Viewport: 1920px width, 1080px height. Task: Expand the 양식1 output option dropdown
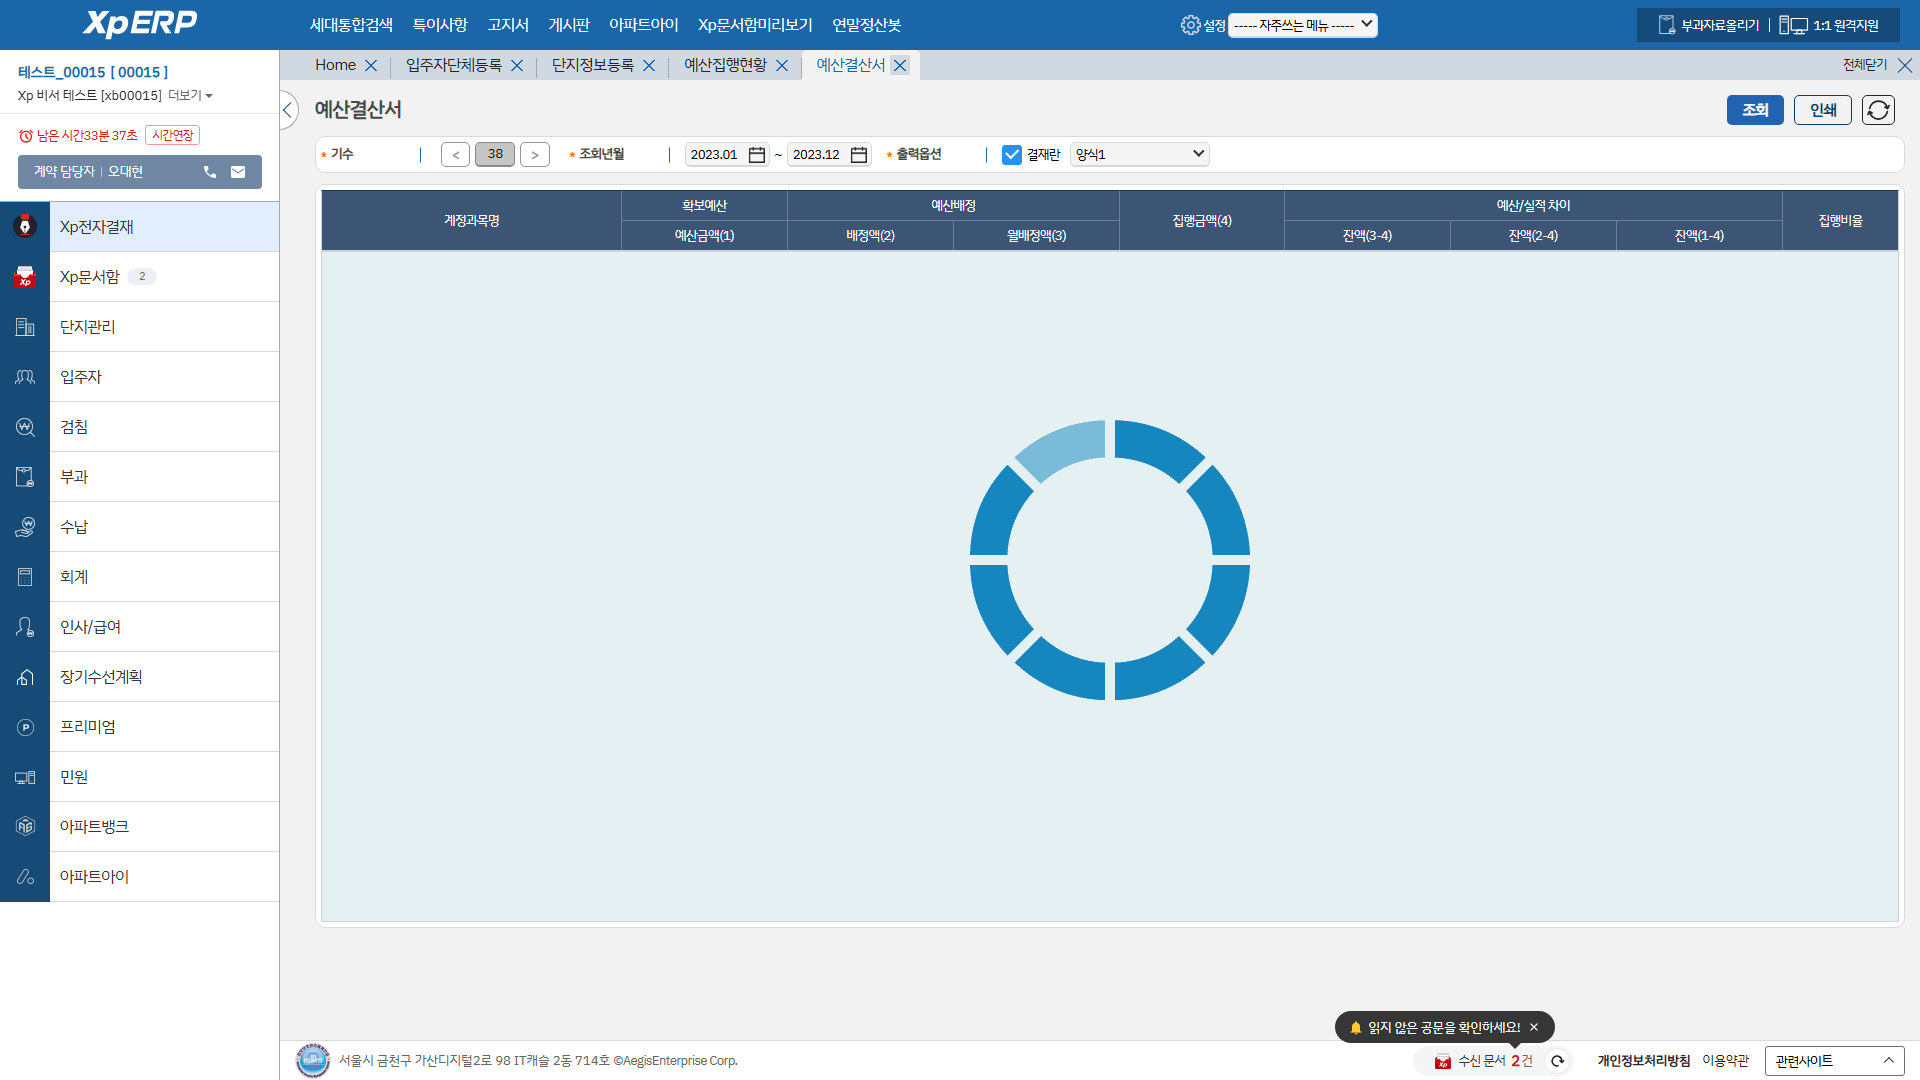point(1139,154)
